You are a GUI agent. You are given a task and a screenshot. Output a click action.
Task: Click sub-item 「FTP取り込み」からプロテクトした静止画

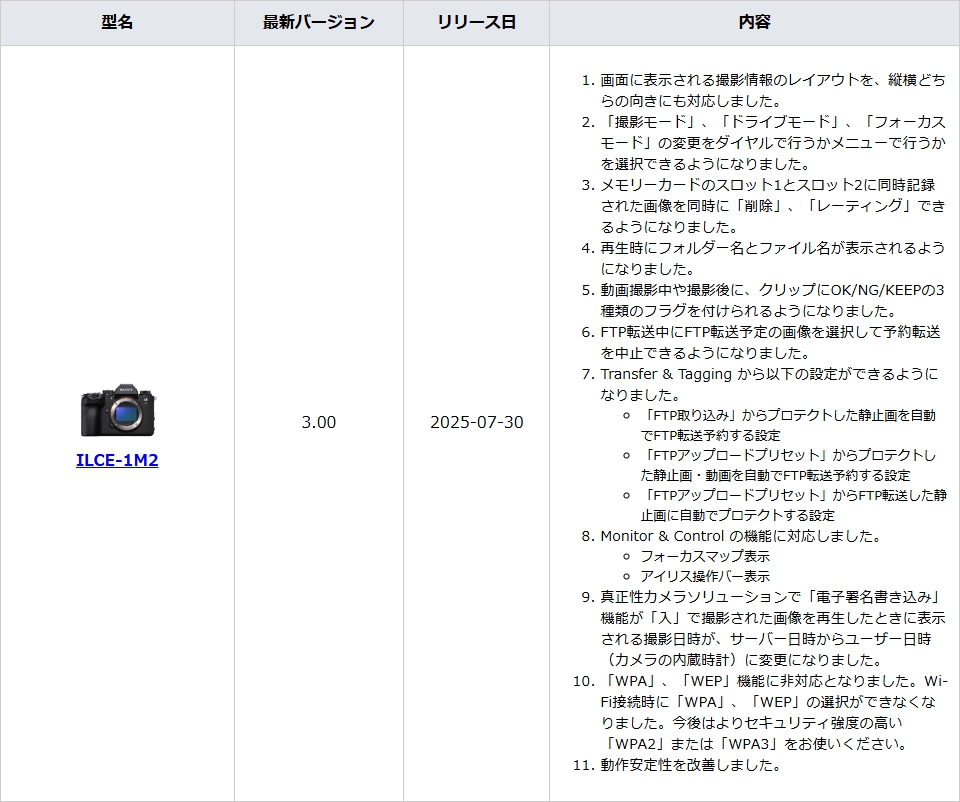(788, 425)
